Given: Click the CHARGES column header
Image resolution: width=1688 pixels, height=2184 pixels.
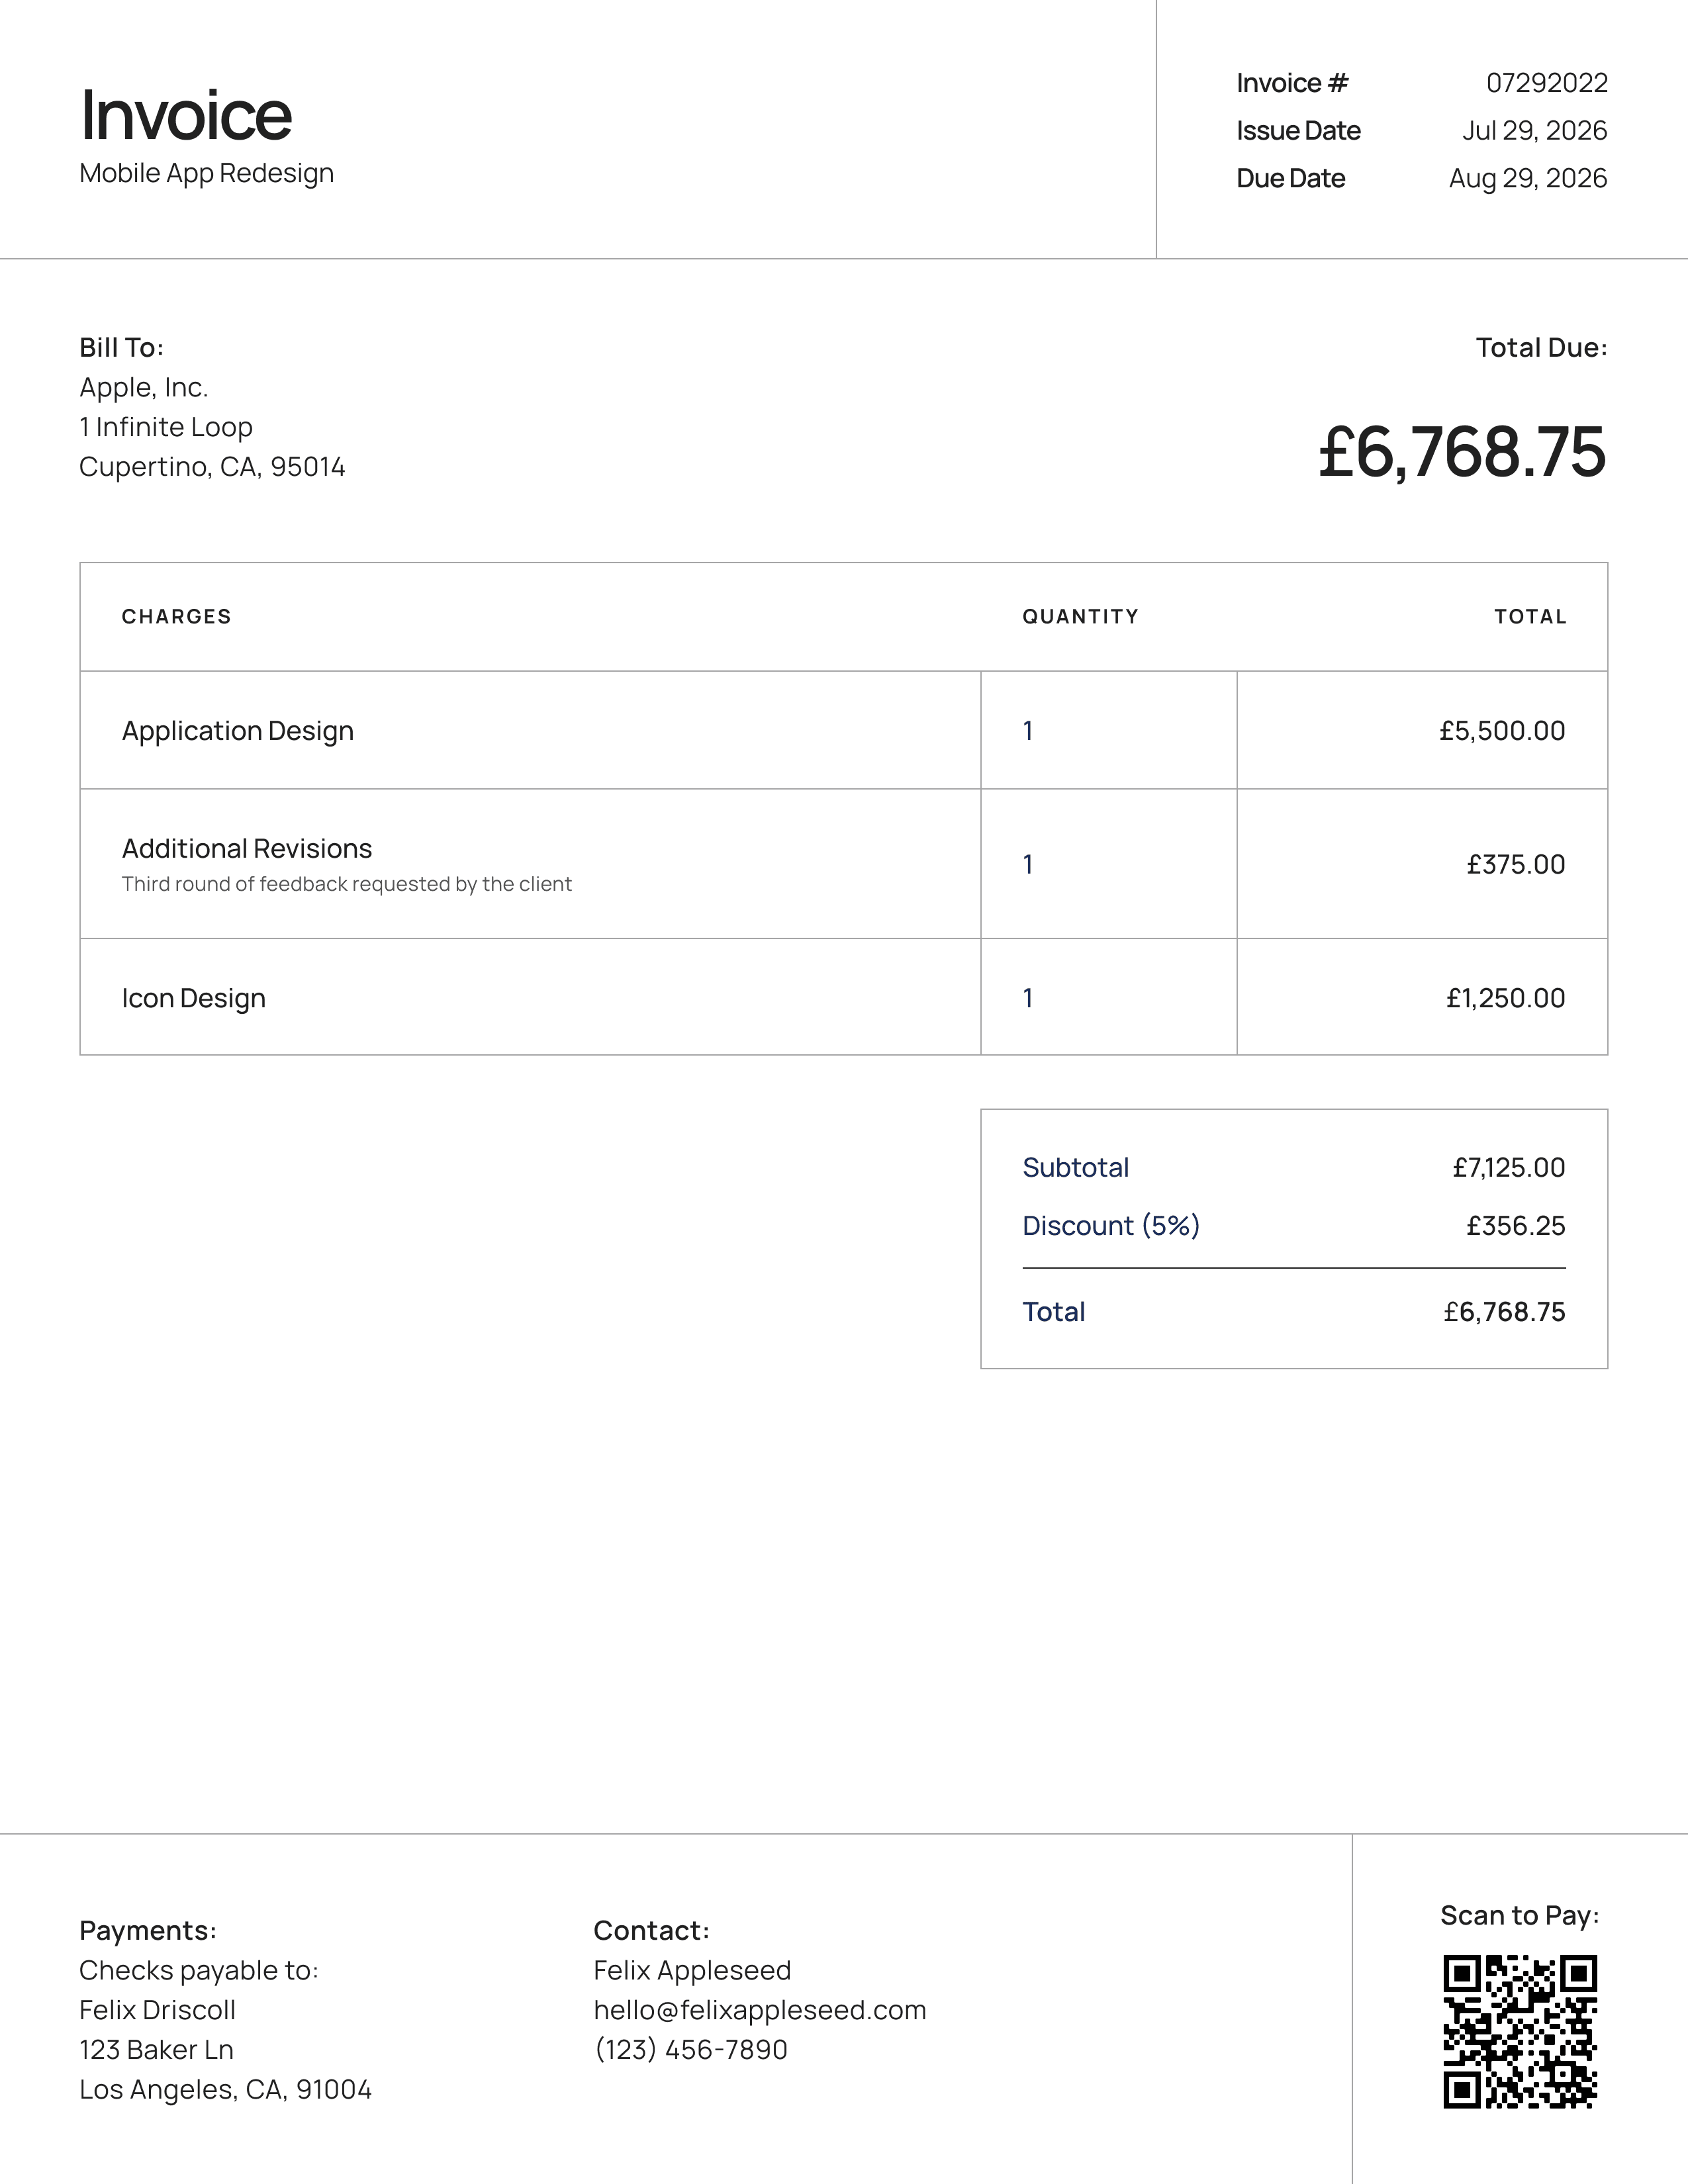Looking at the screenshot, I should (177, 617).
